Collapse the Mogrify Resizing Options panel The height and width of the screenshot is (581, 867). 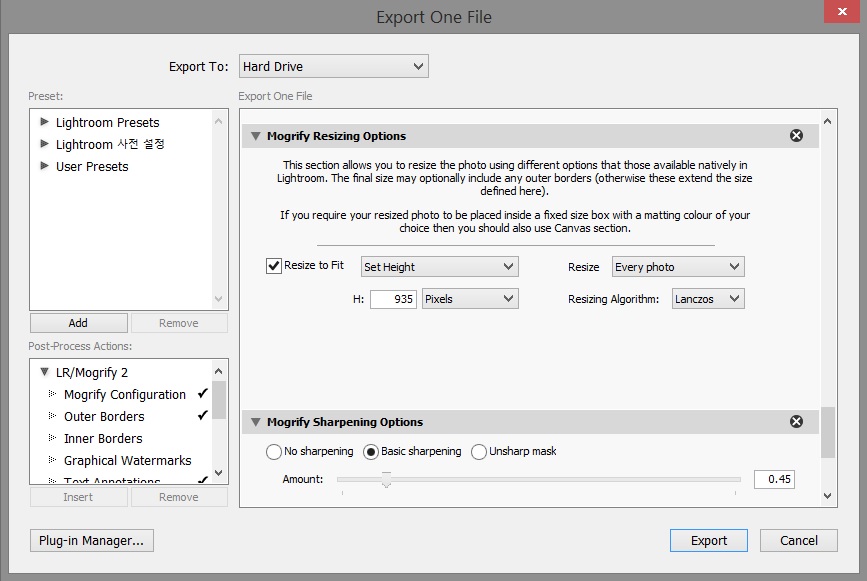coord(256,136)
